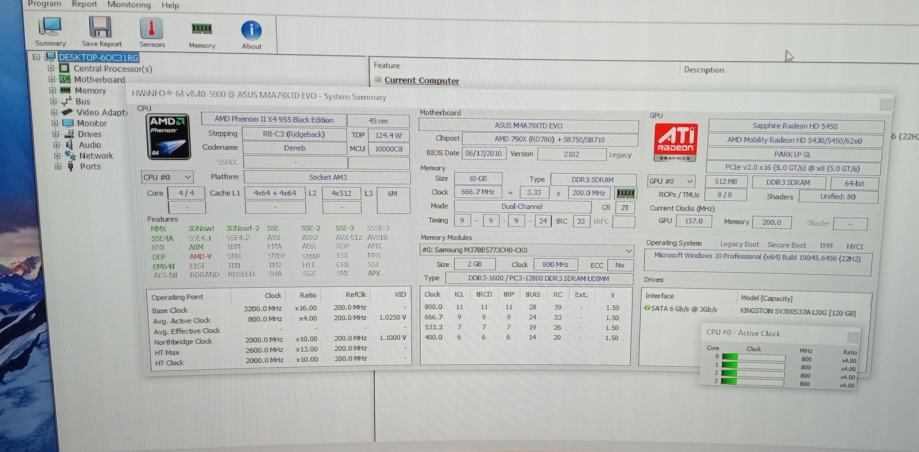
Task: Expand the Ports tree node
Action: [59, 166]
